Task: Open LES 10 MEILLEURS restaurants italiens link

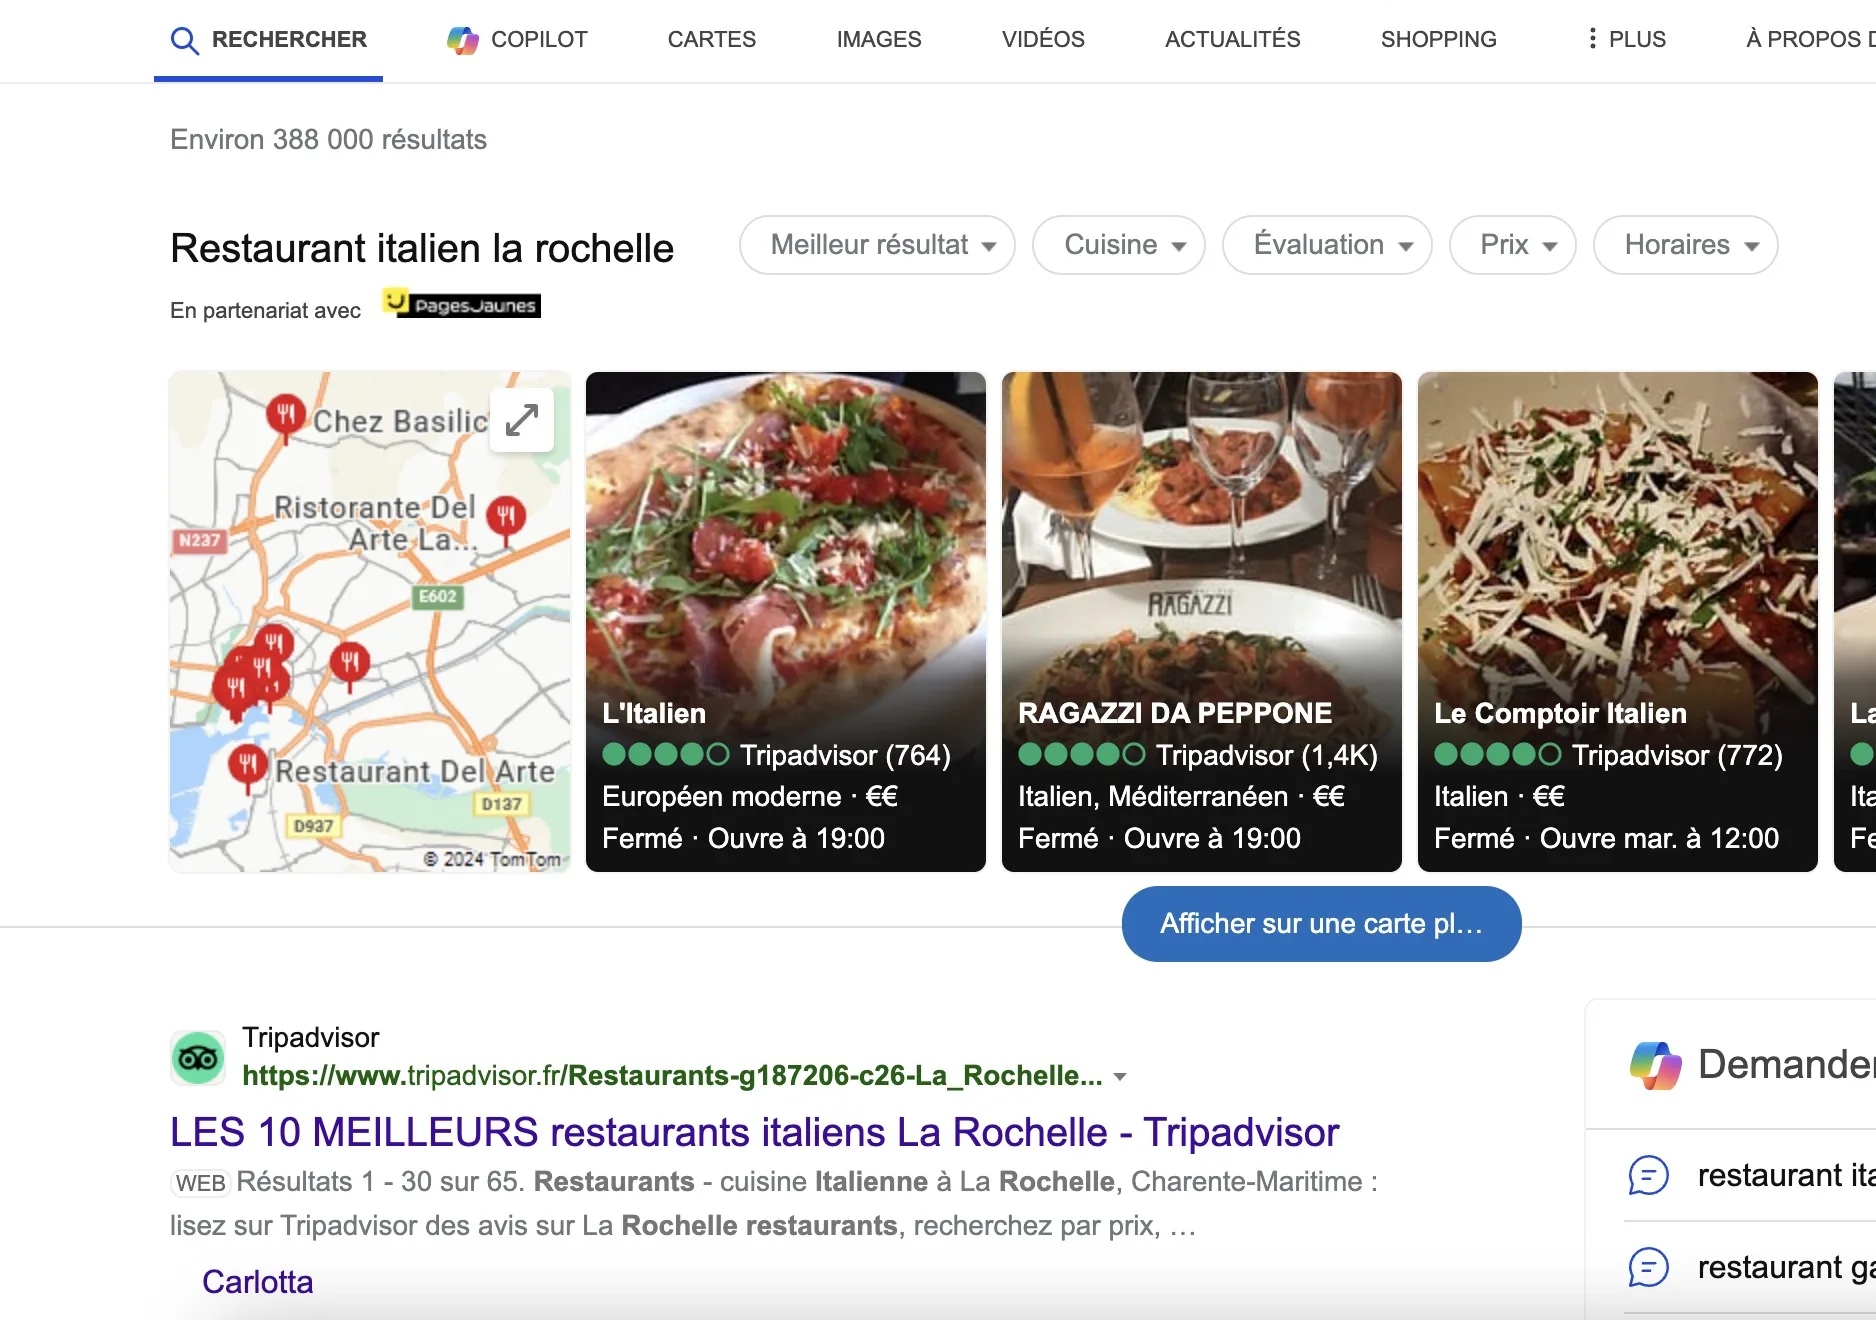Action: point(754,1132)
